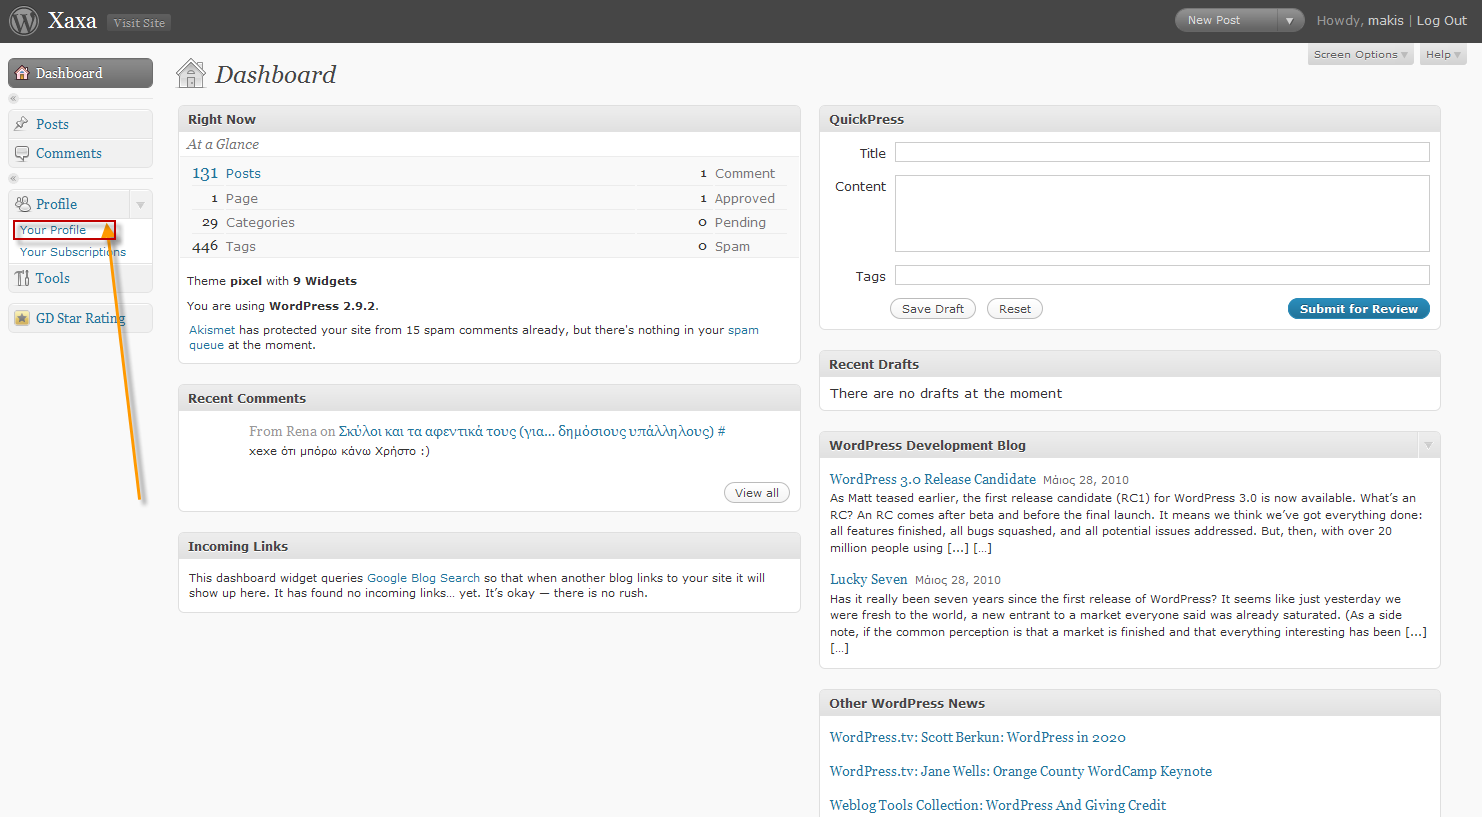
Task: Click the separator arrow above Profile menu
Action: [x=13, y=178]
